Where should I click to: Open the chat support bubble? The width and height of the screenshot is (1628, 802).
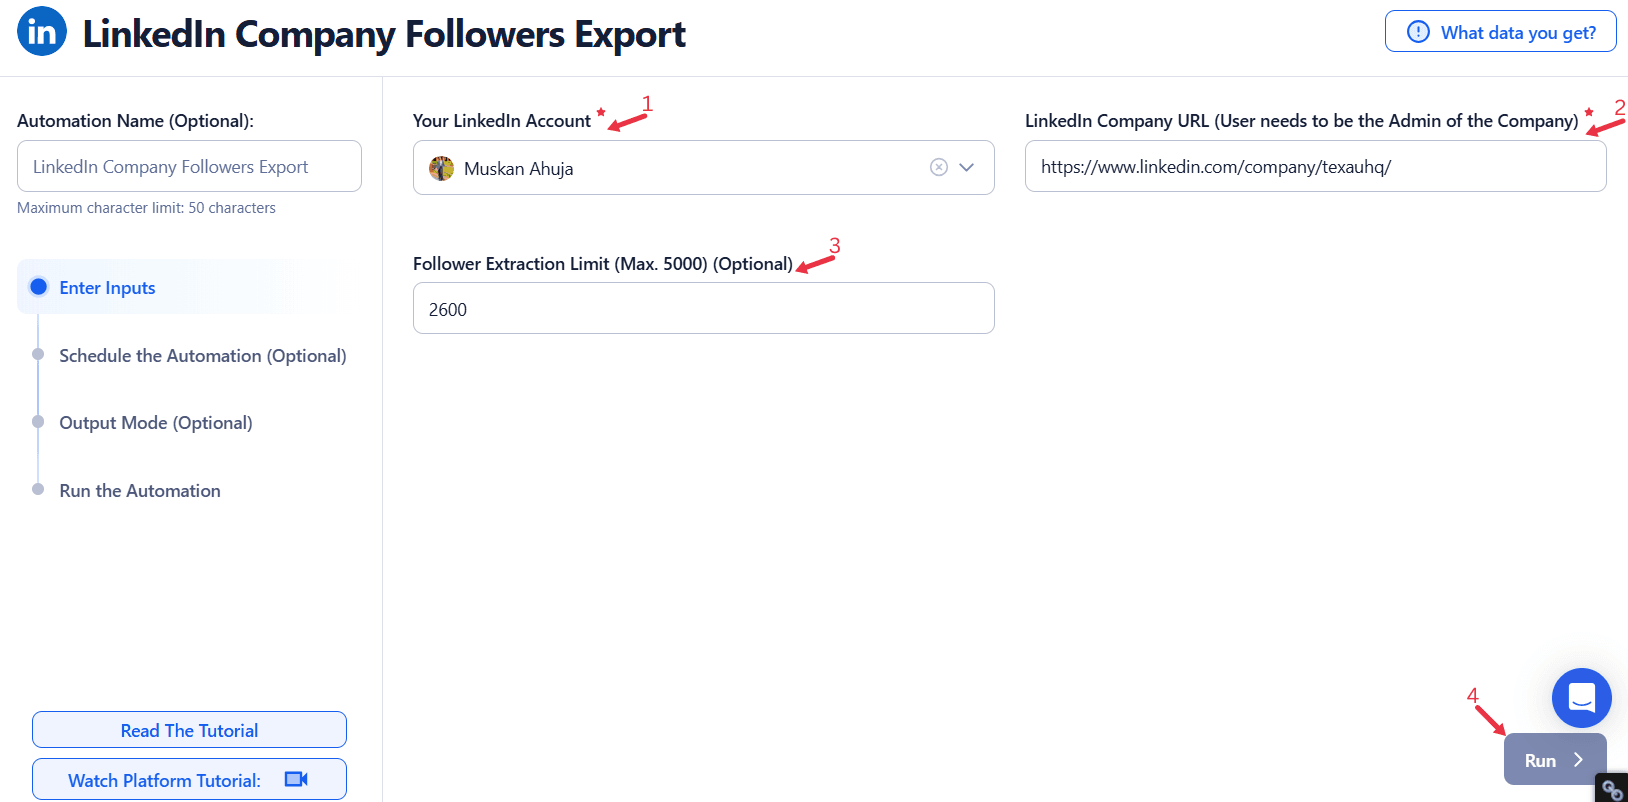pyautogui.click(x=1581, y=698)
